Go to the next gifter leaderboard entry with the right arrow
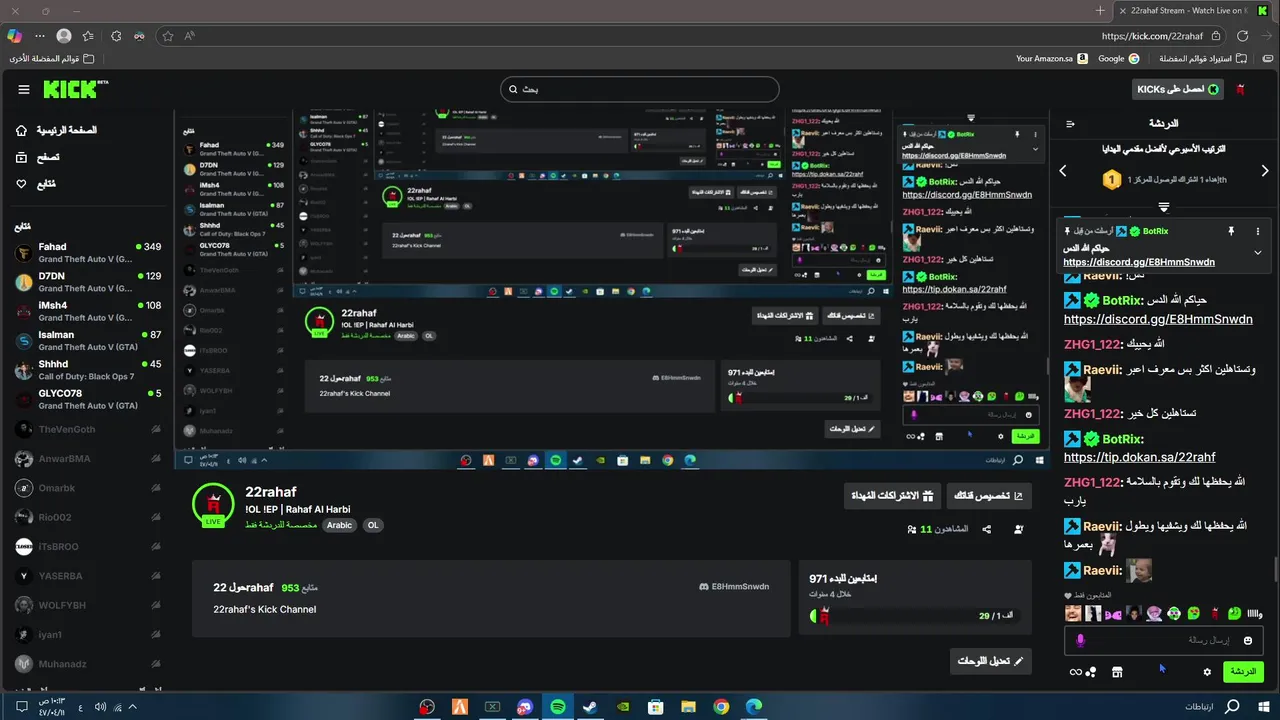This screenshot has width=1280, height=720. pos(1265,171)
